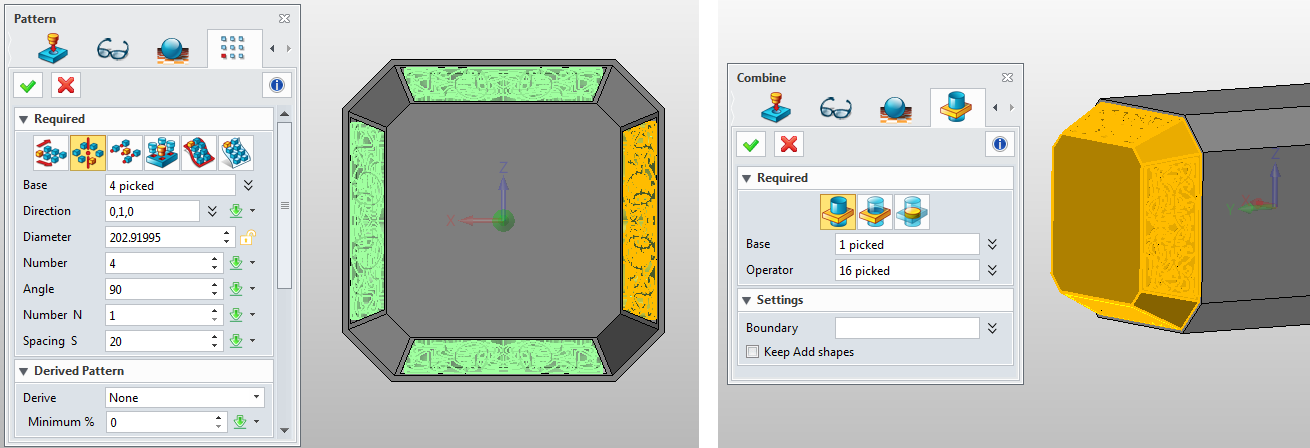The image size is (1310, 448).
Task: Click the Operator field '16 picked'
Action: point(907,270)
